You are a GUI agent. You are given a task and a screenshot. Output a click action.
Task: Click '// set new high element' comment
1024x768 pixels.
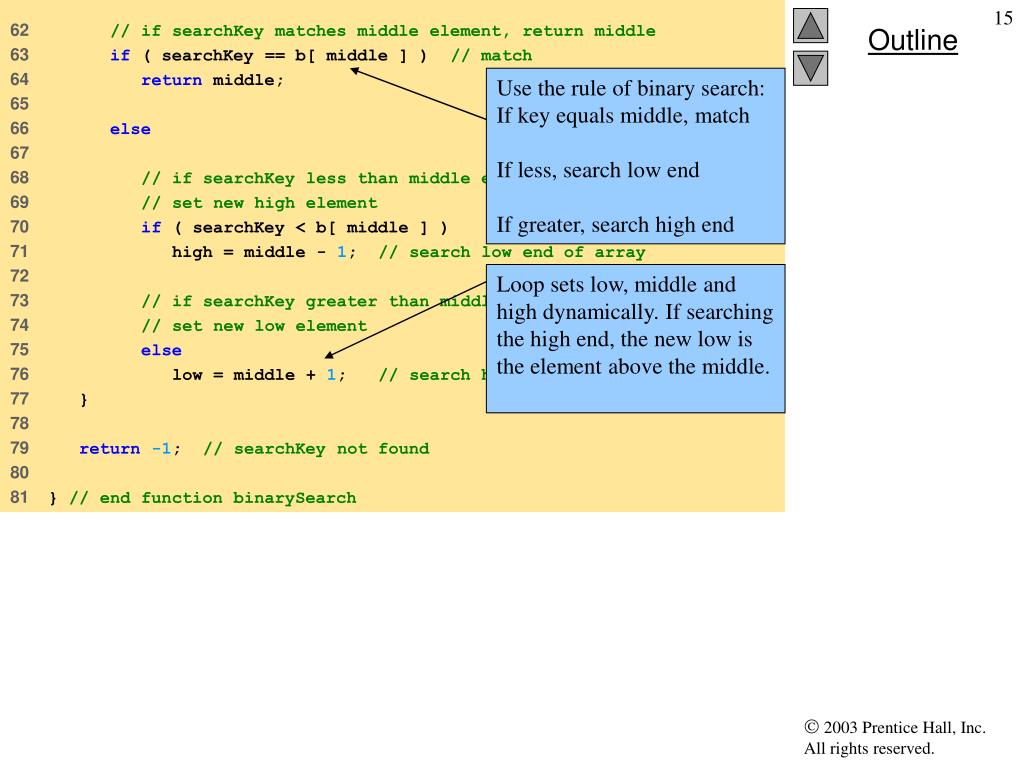pyautogui.click(x=259, y=203)
